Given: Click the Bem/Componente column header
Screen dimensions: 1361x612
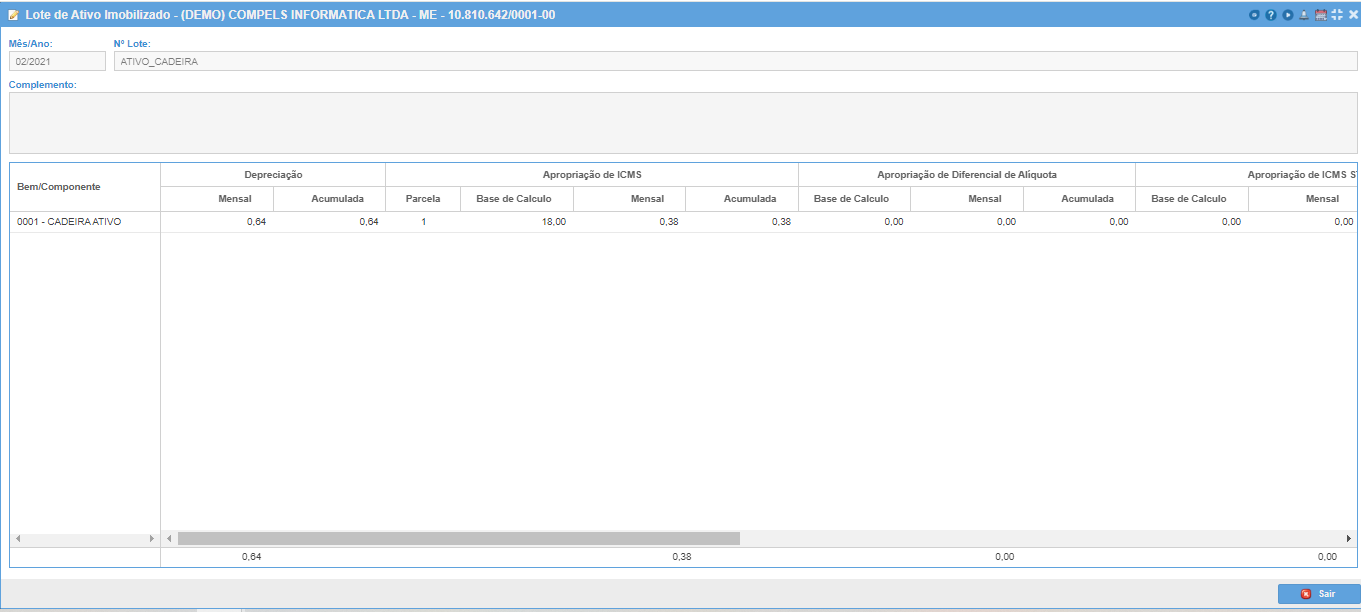Looking at the screenshot, I should 85,187.
